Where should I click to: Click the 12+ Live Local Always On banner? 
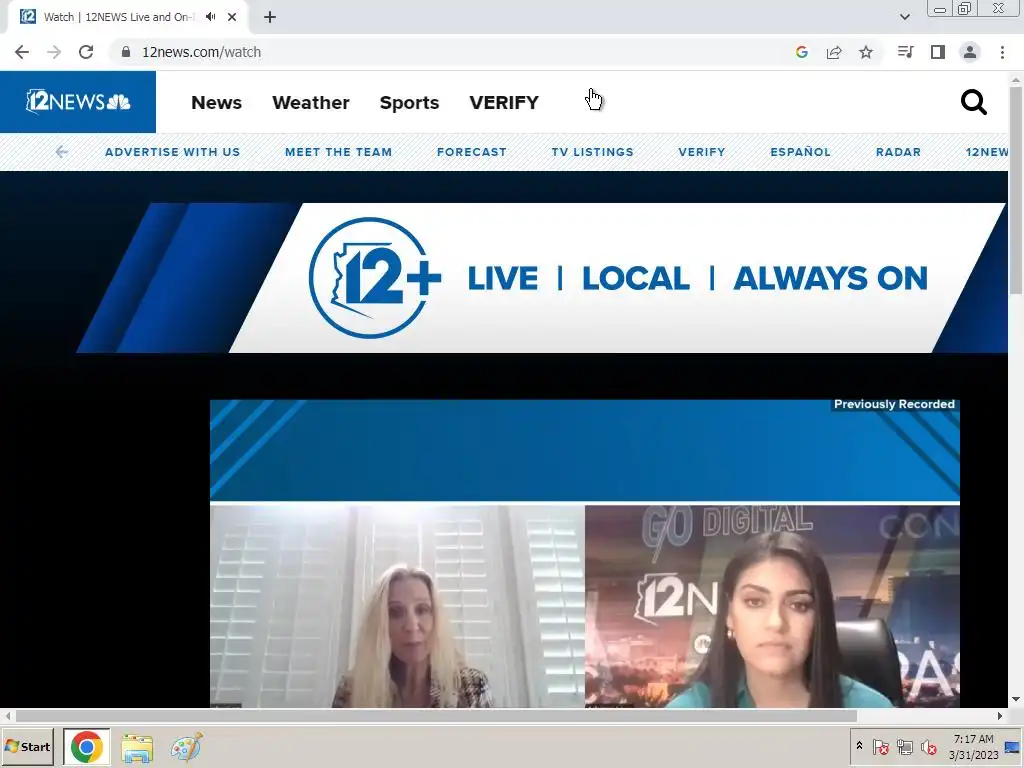(x=542, y=278)
